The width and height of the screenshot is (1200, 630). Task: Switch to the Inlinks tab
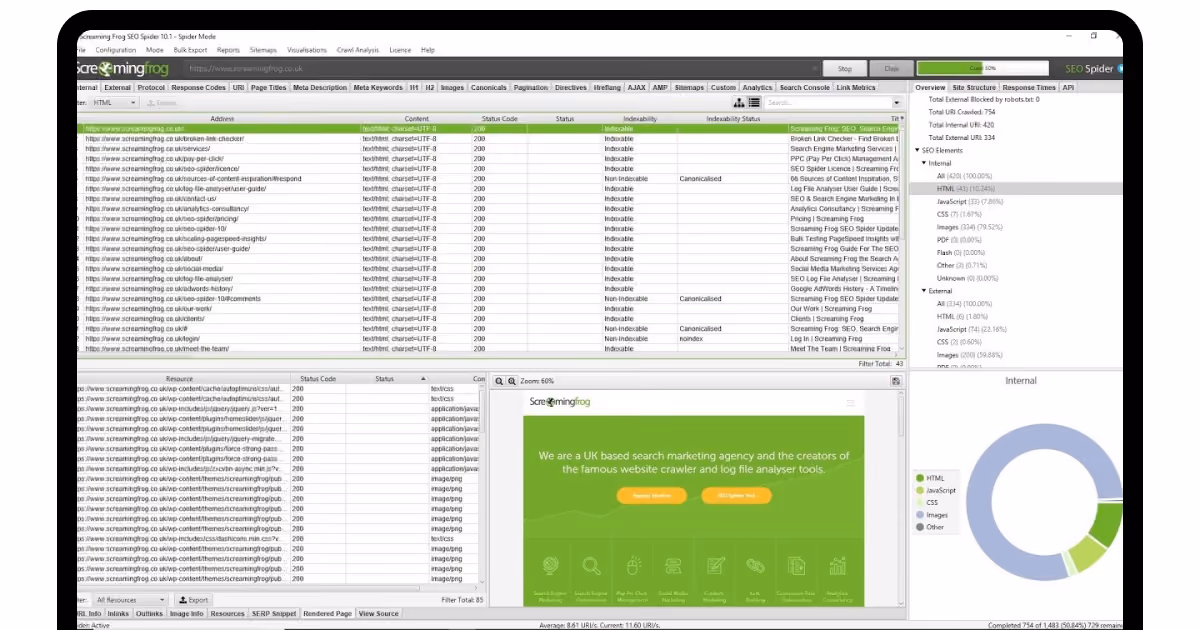click(118, 613)
